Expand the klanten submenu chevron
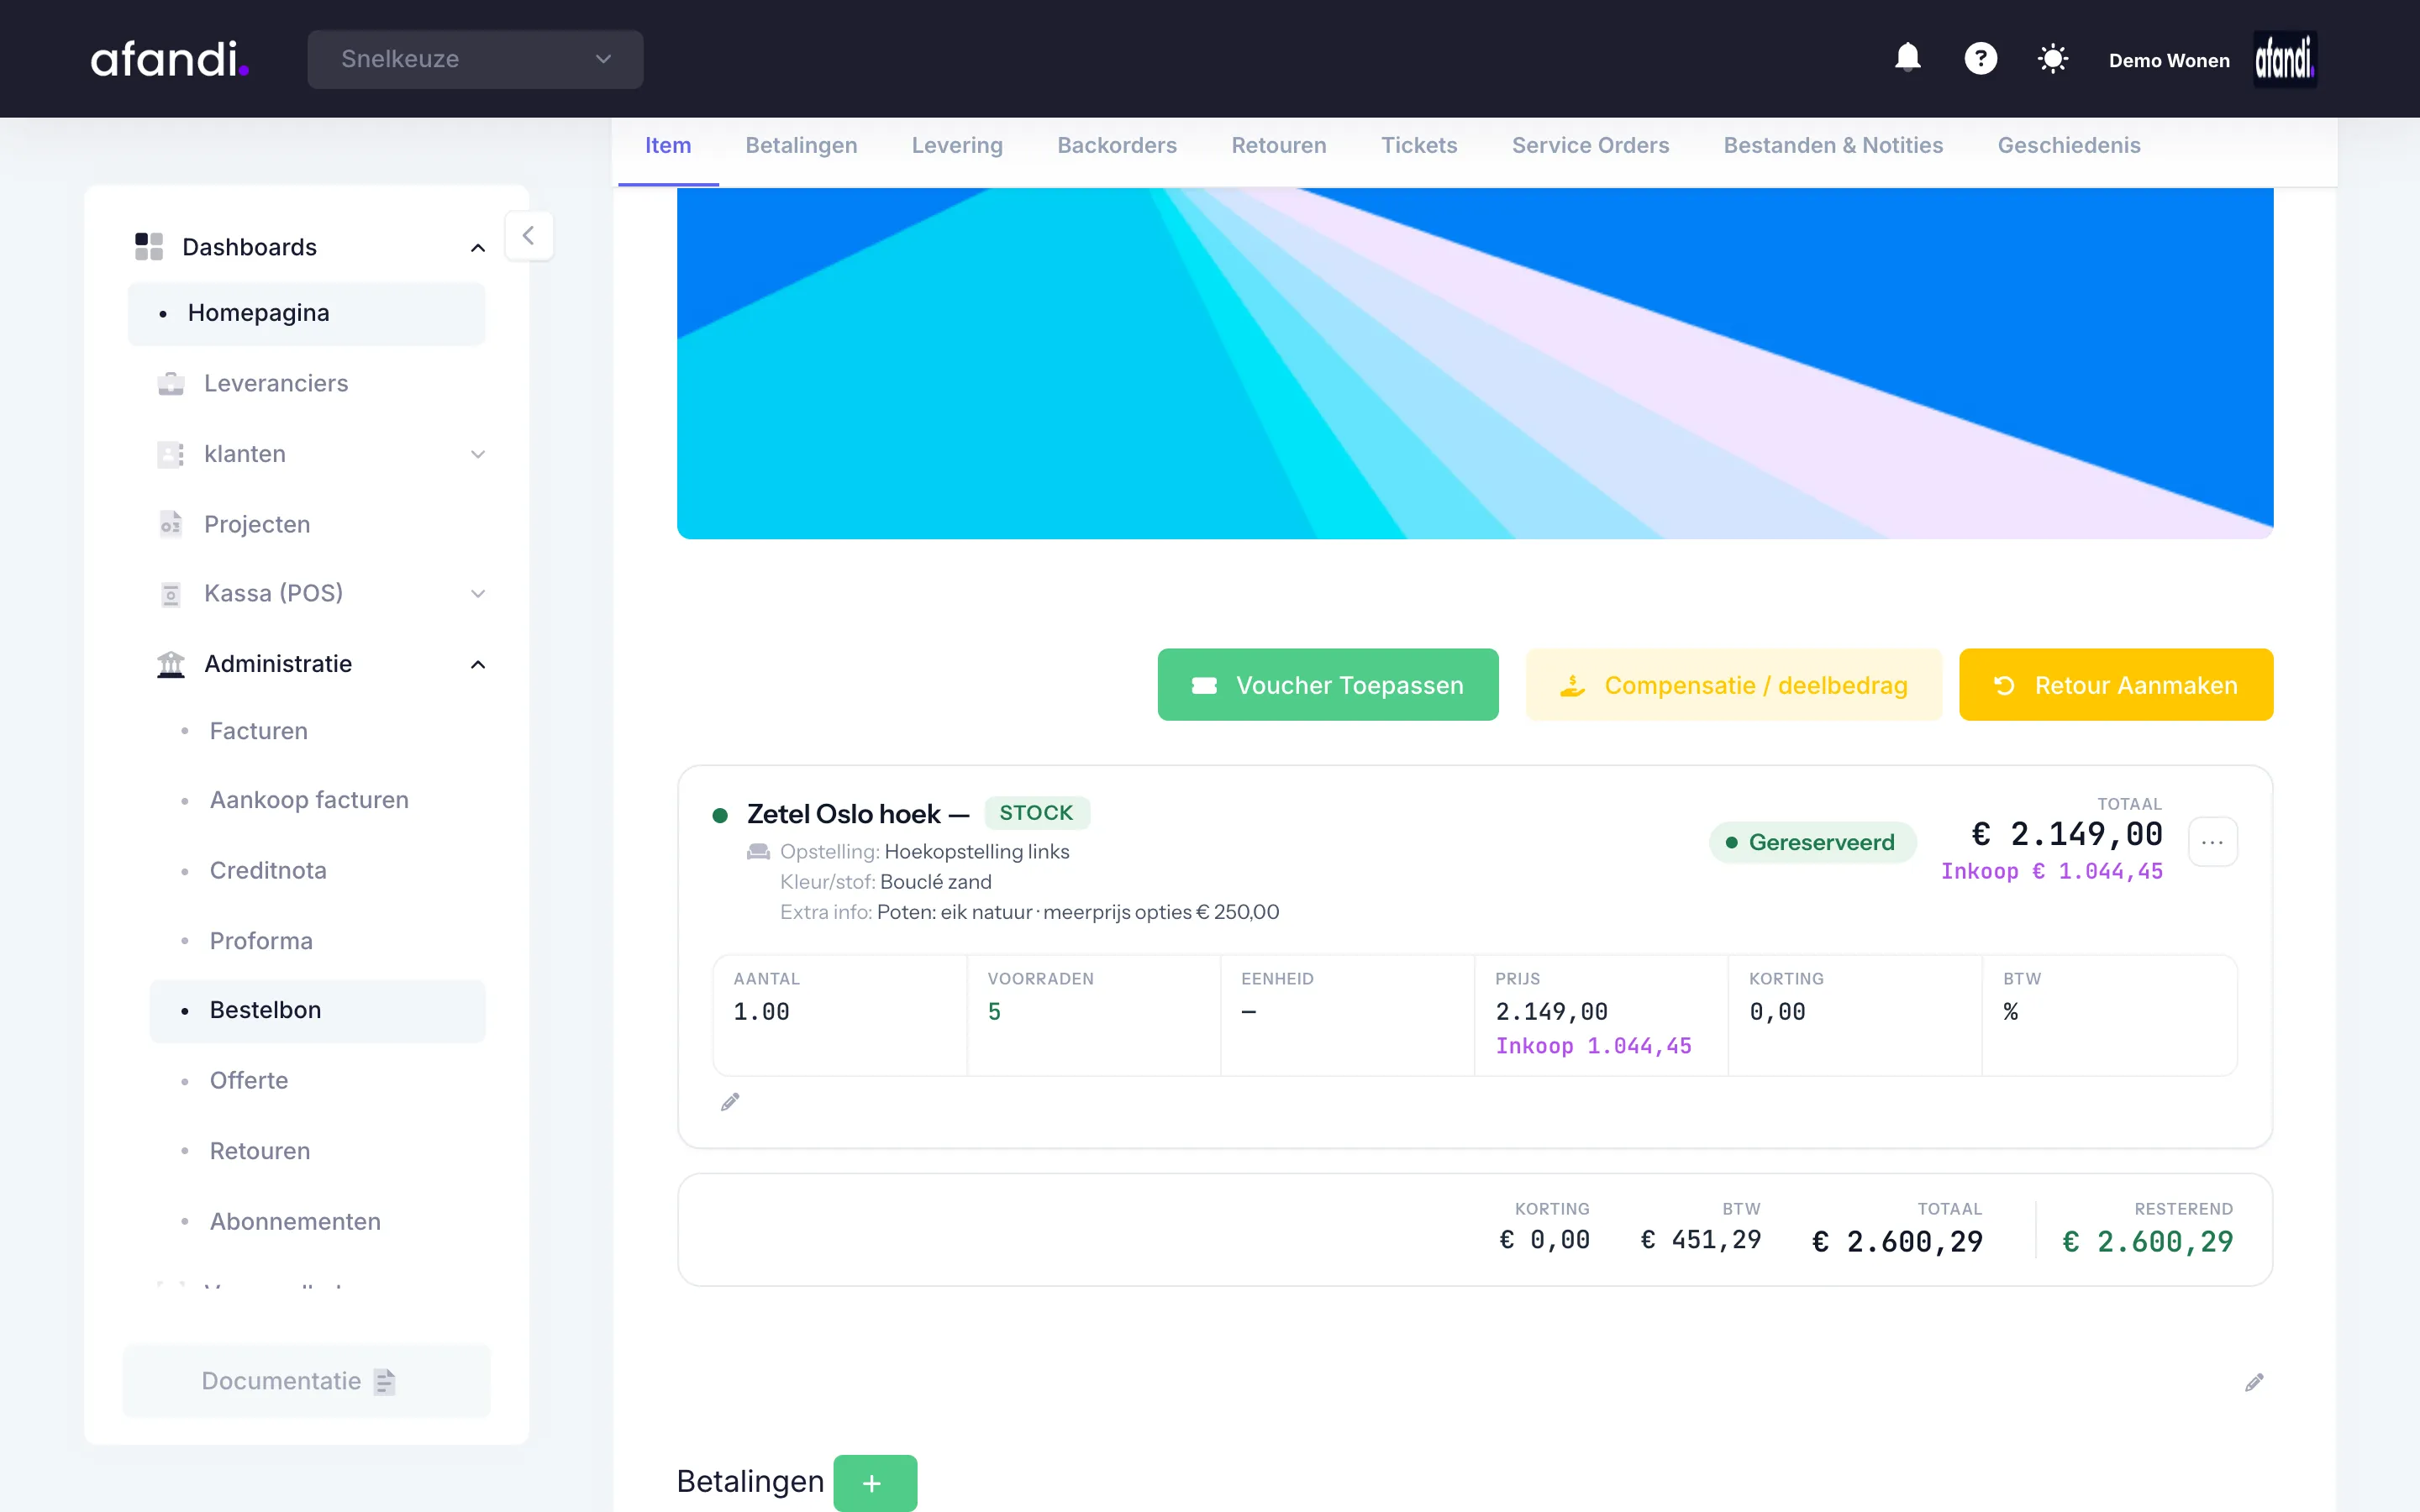The image size is (2420, 1512). [478, 454]
